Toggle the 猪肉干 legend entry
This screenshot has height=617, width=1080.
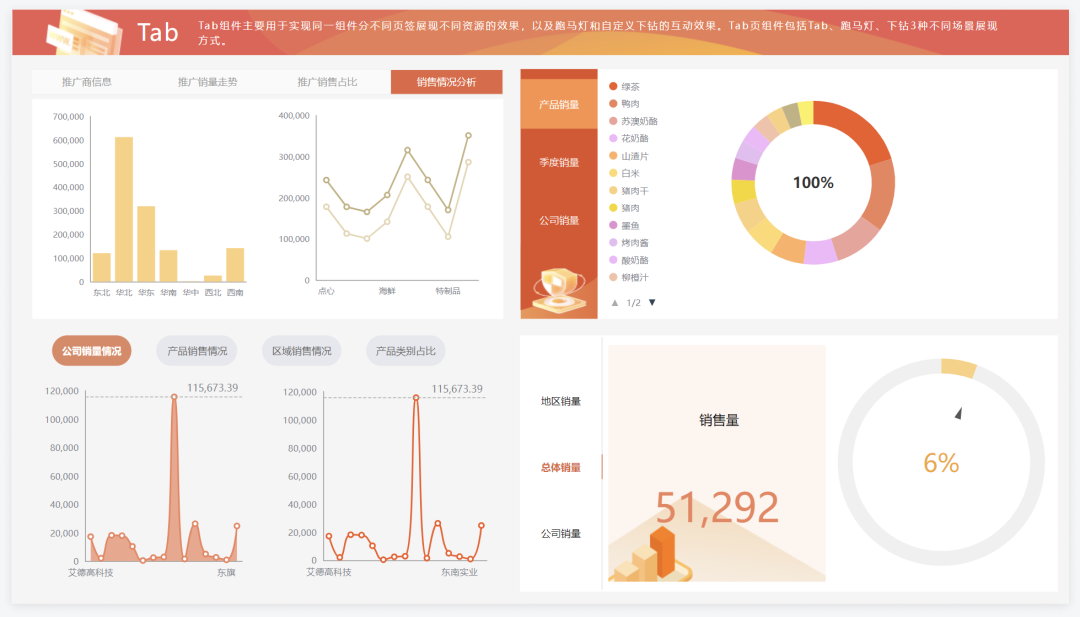(629, 191)
